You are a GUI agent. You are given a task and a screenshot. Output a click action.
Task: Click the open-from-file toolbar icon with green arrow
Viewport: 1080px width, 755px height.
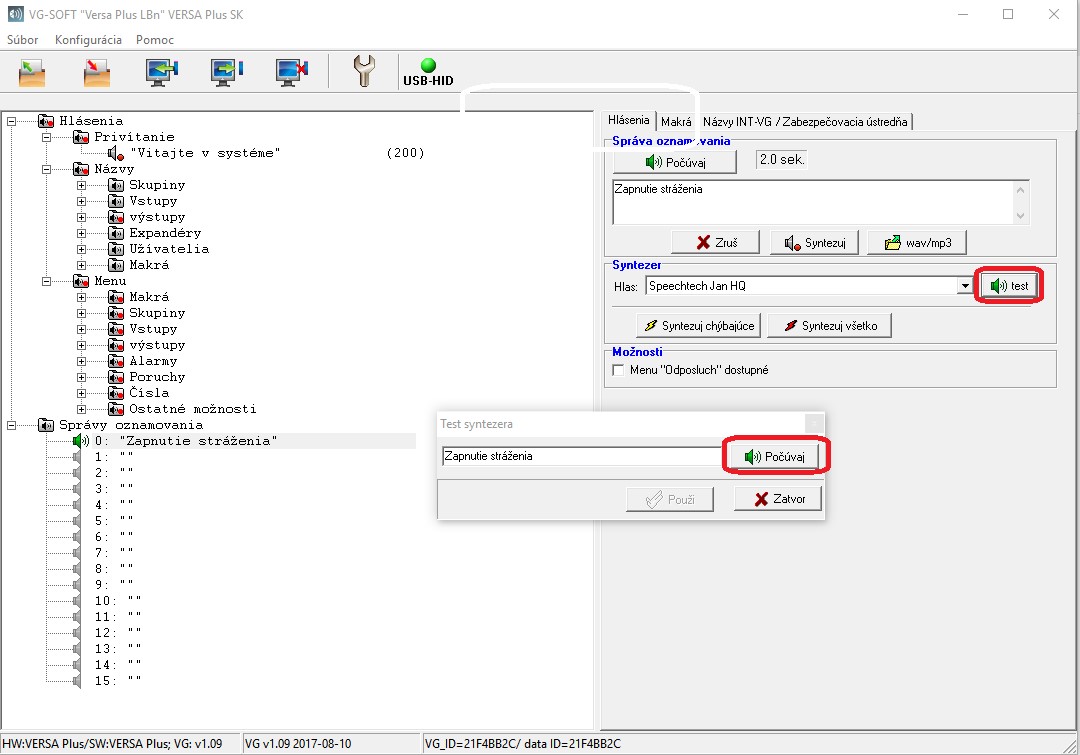click(33, 72)
